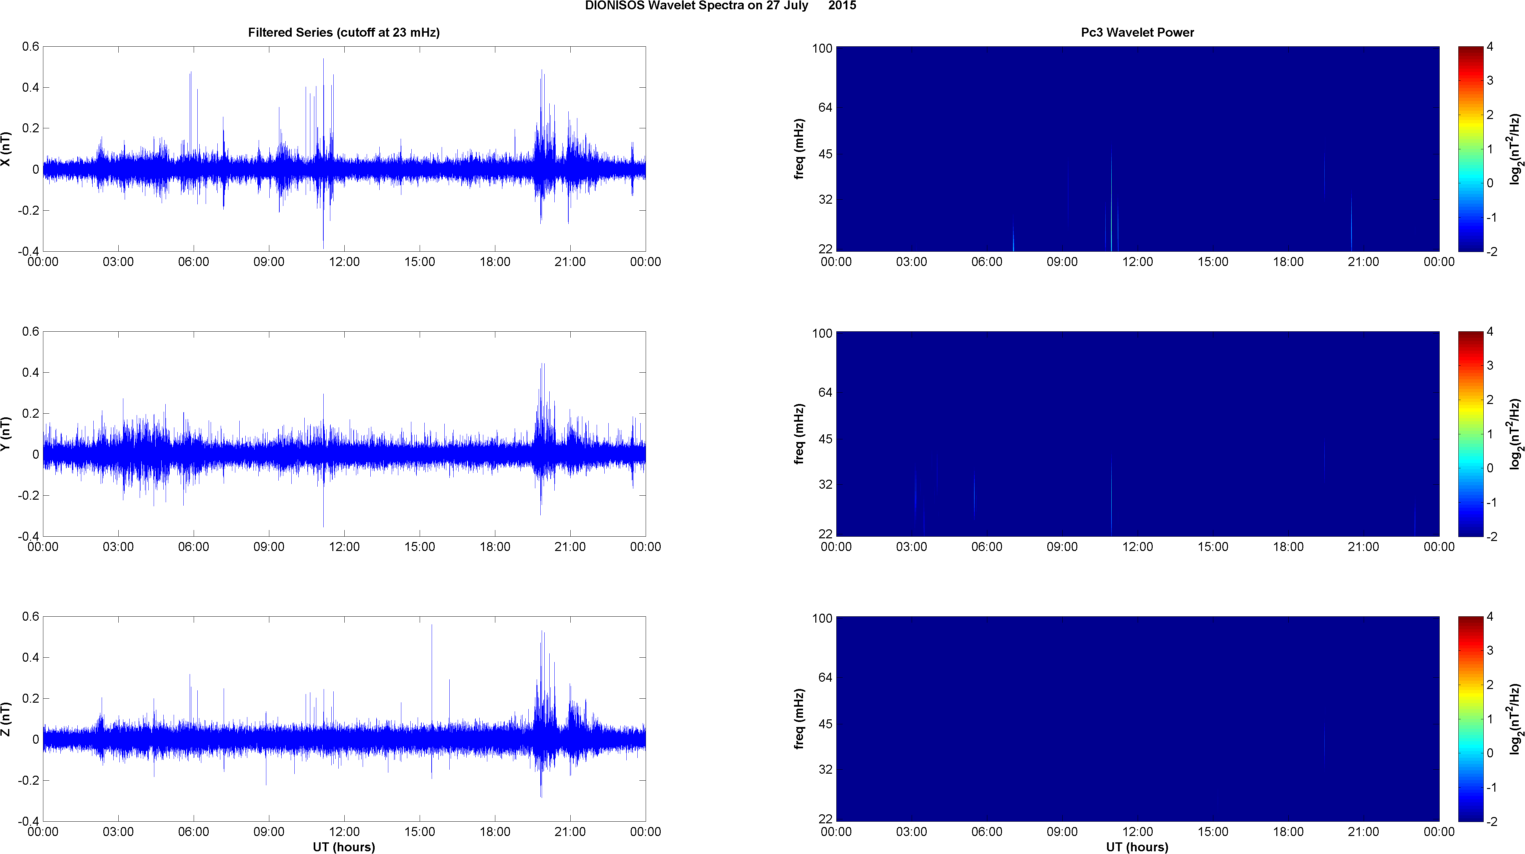Click the 0.2 tick on the Y (nT) axis

(30, 414)
